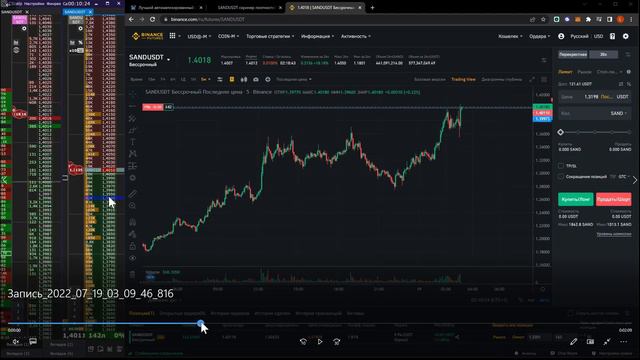Click the price input field
The height and width of the screenshot is (360, 640).
coord(594,97)
